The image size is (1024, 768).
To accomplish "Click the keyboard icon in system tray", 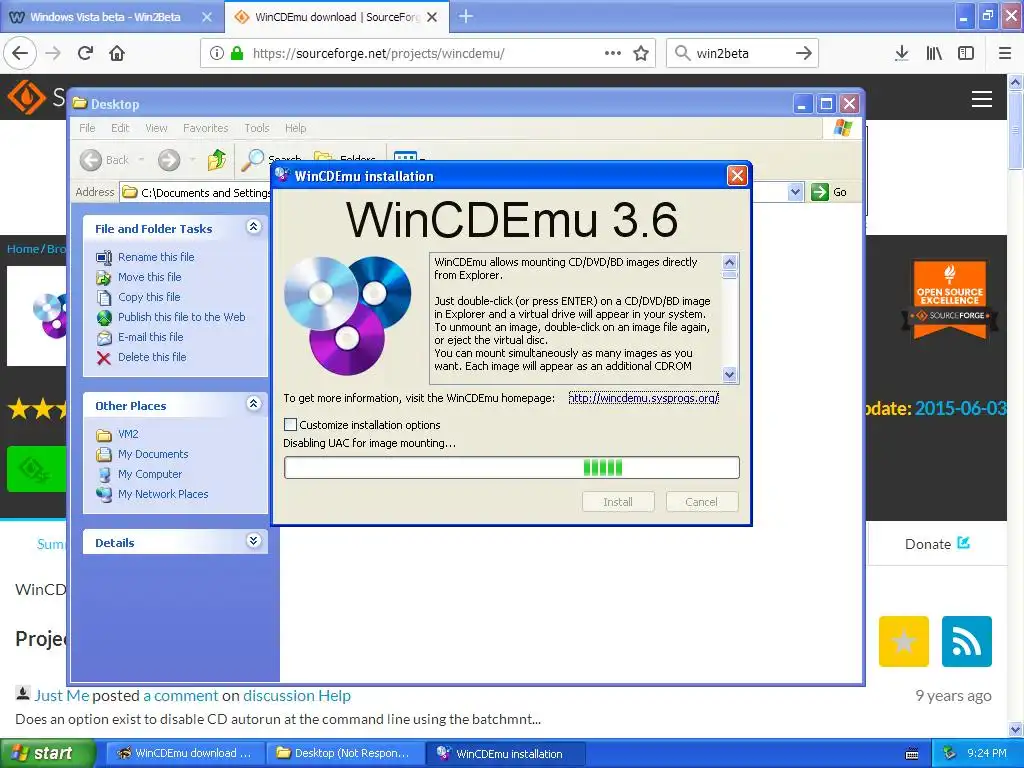I will 912,754.
